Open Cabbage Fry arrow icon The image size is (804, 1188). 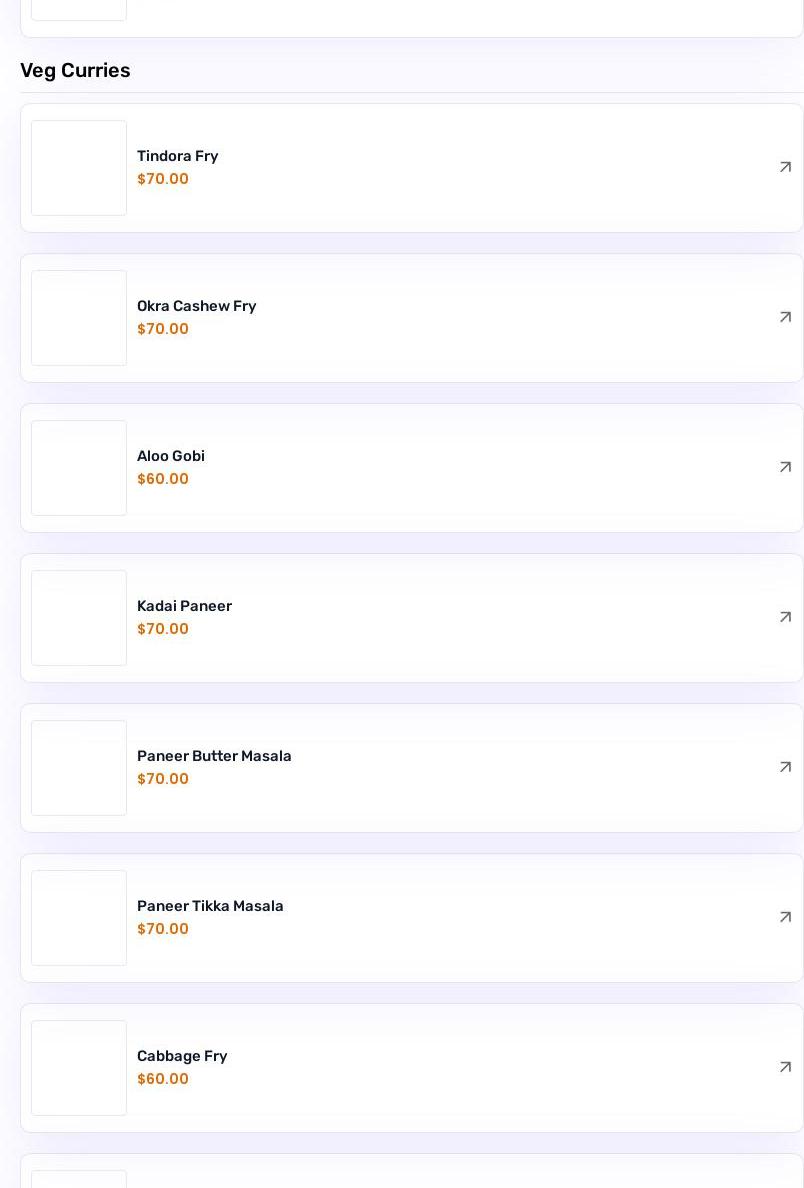785,1068
